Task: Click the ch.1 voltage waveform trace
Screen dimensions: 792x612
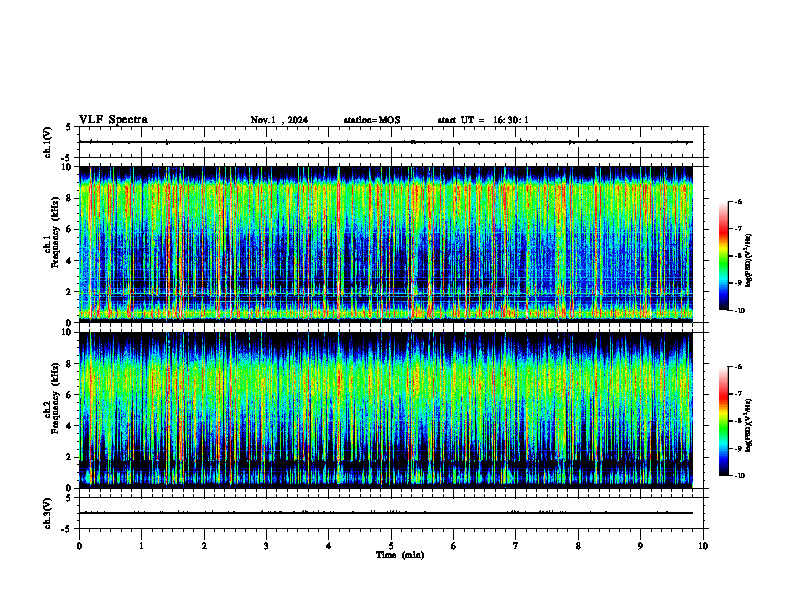Action: 386,142
